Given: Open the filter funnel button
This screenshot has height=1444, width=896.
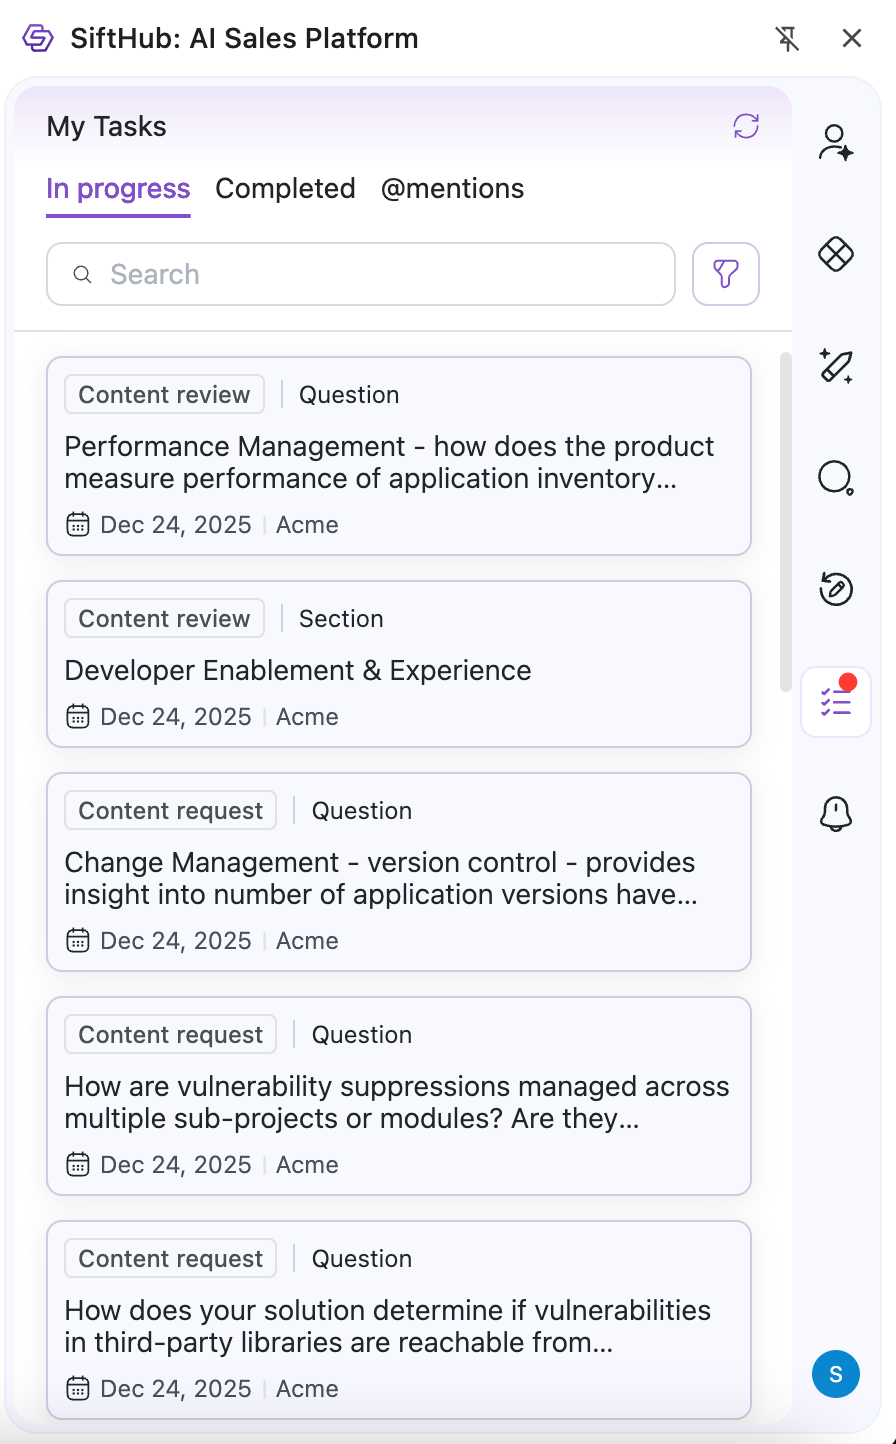Looking at the screenshot, I should click(726, 274).
